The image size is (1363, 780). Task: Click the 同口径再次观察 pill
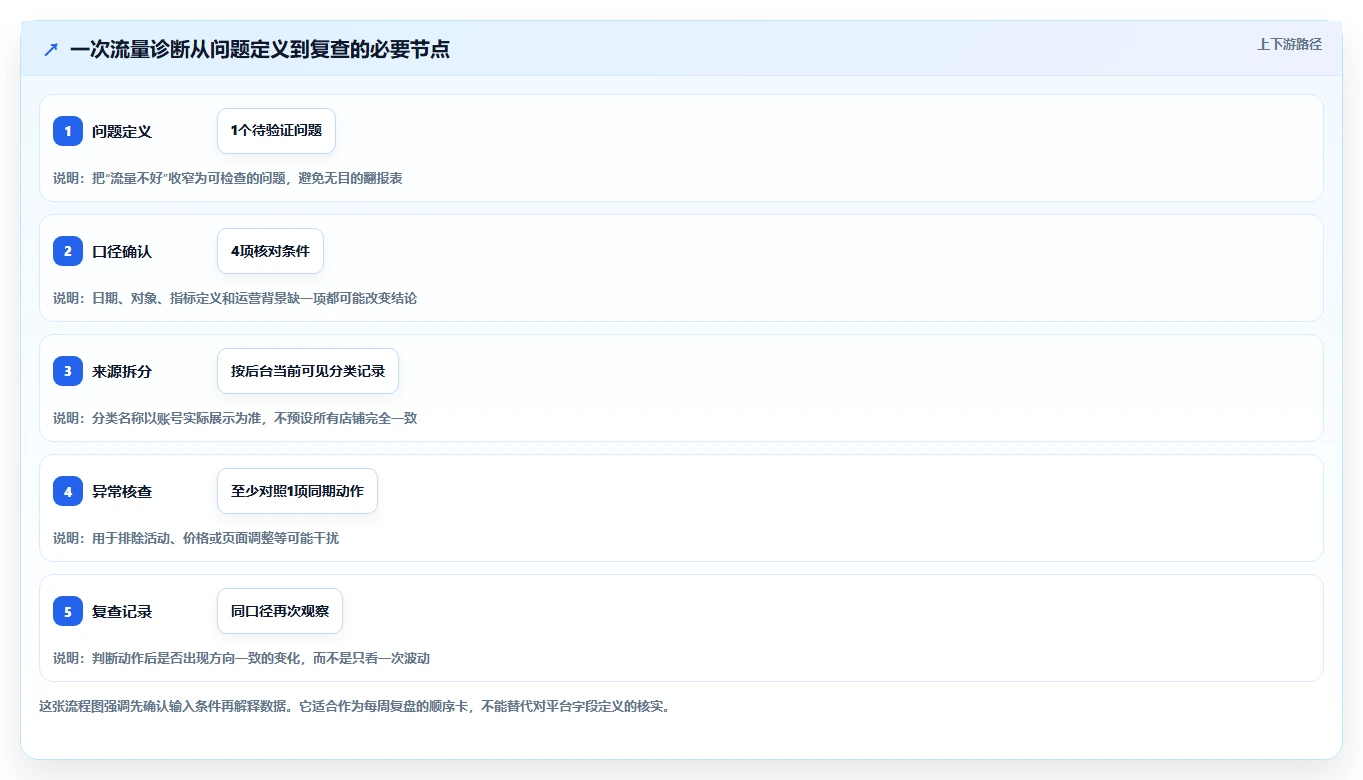point(280,611)
